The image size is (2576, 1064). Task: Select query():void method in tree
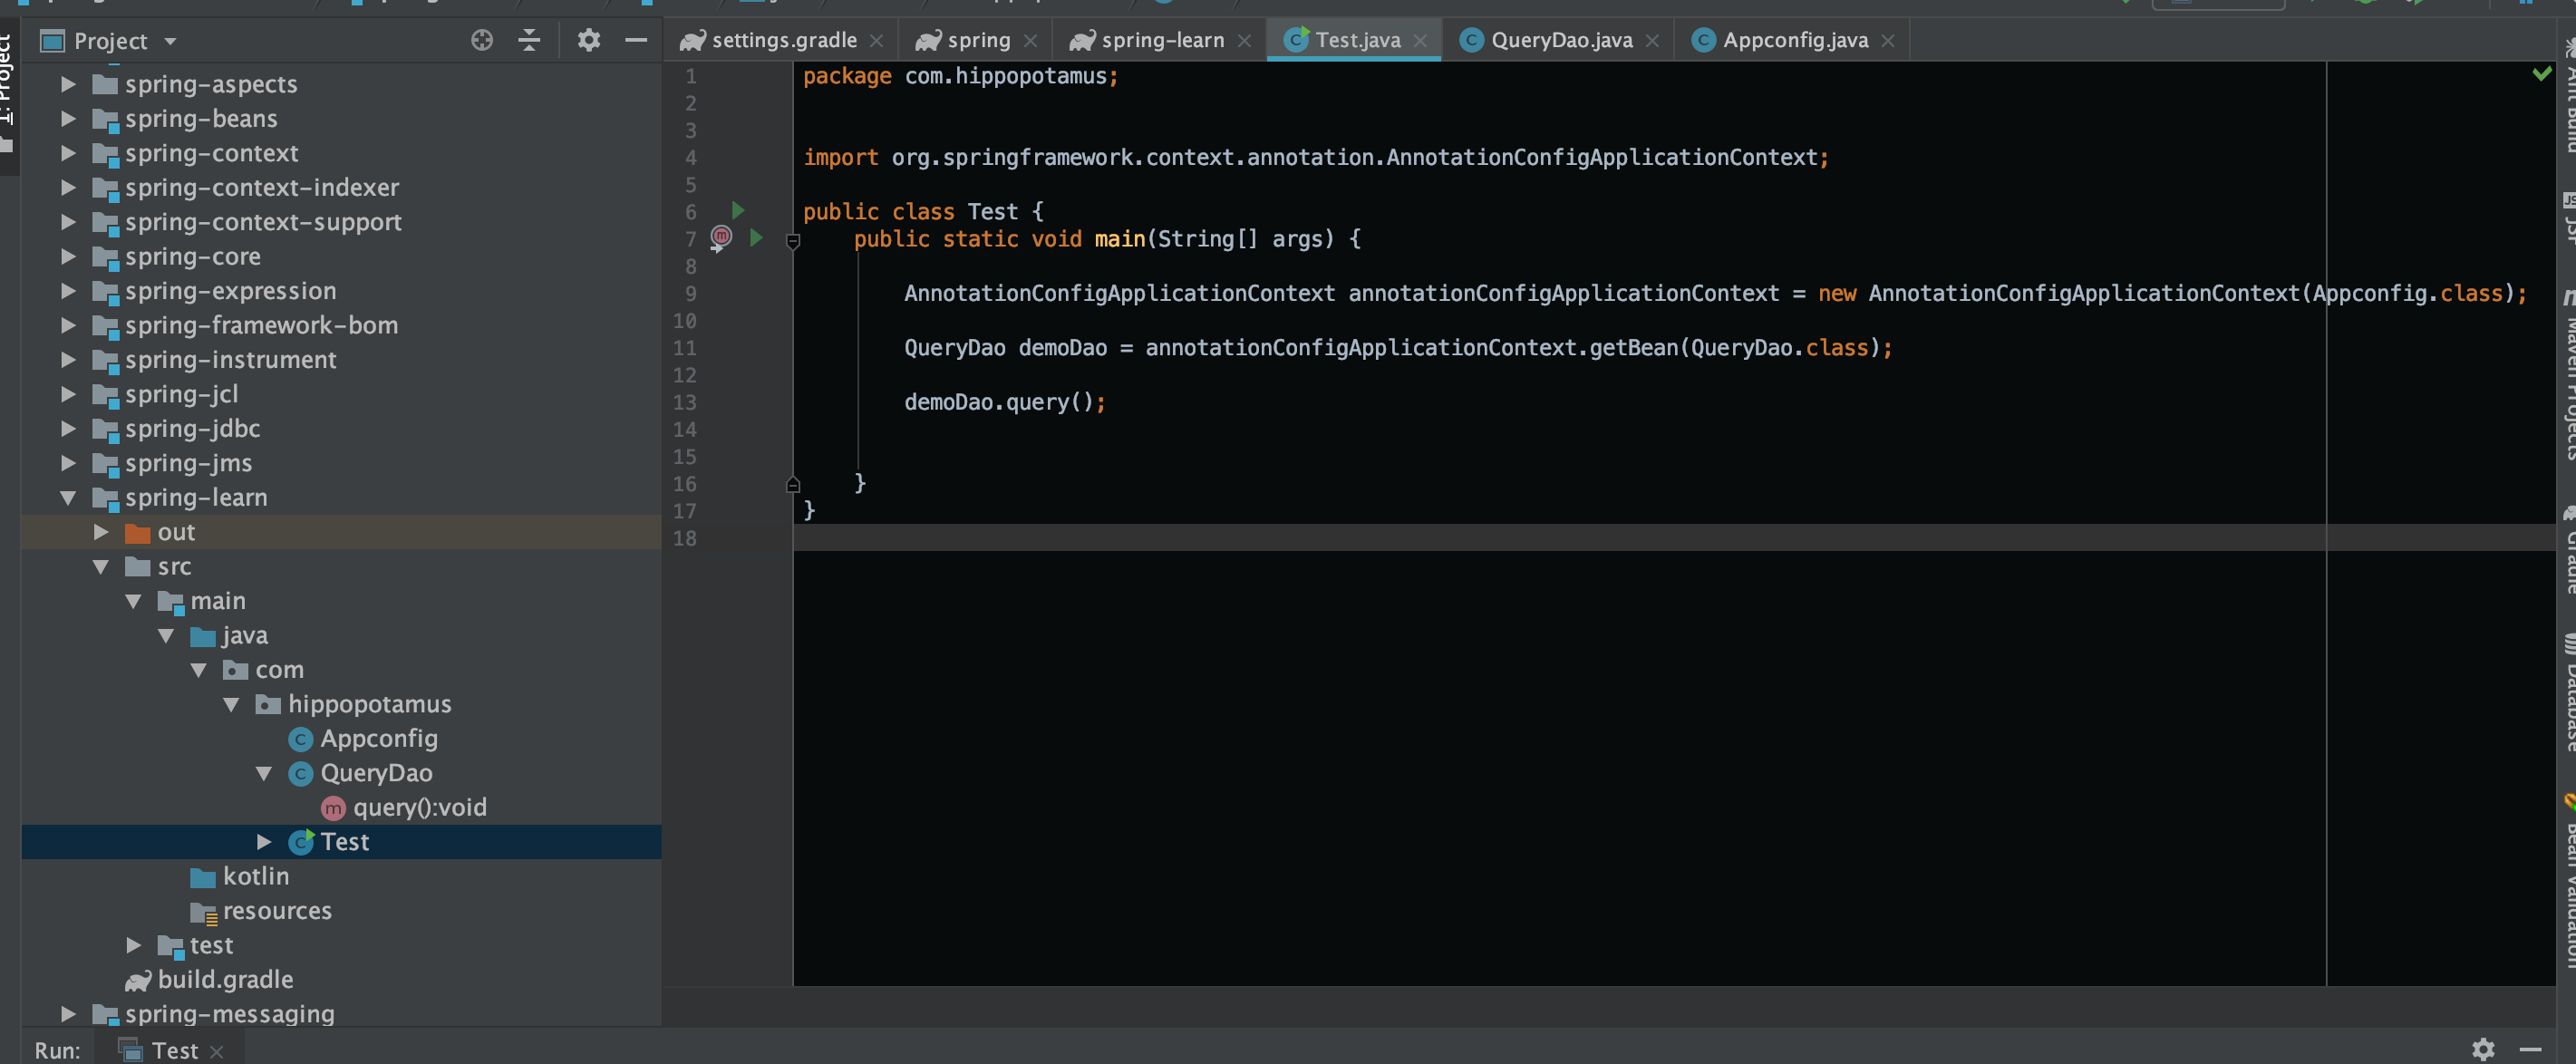[419, 807]
